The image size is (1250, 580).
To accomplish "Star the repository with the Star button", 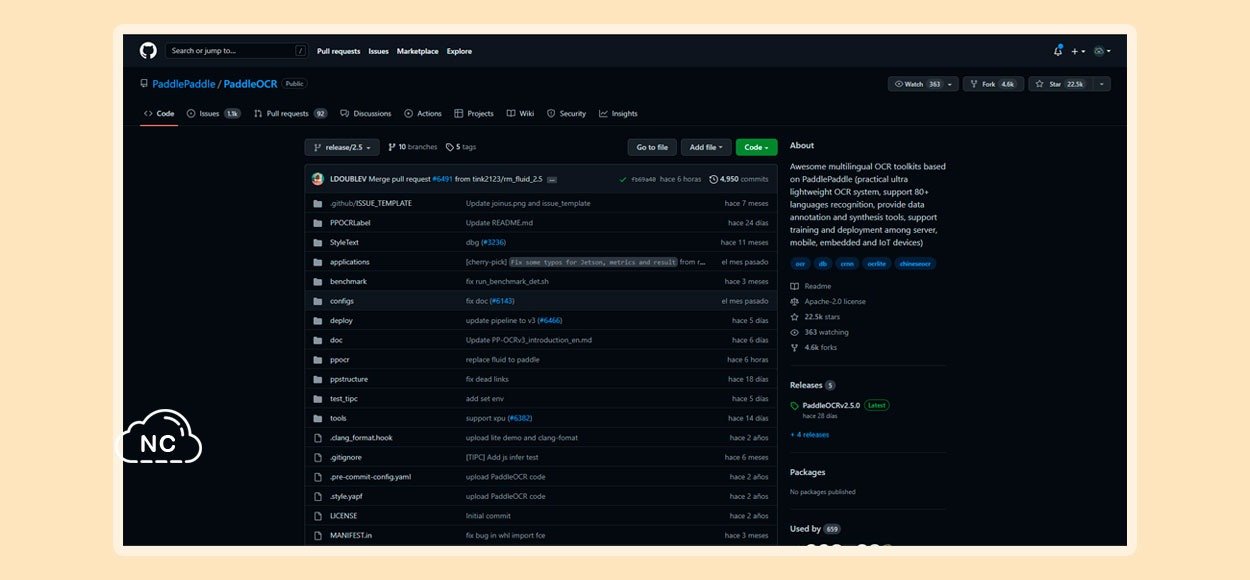I will (x=1060, y=84).
